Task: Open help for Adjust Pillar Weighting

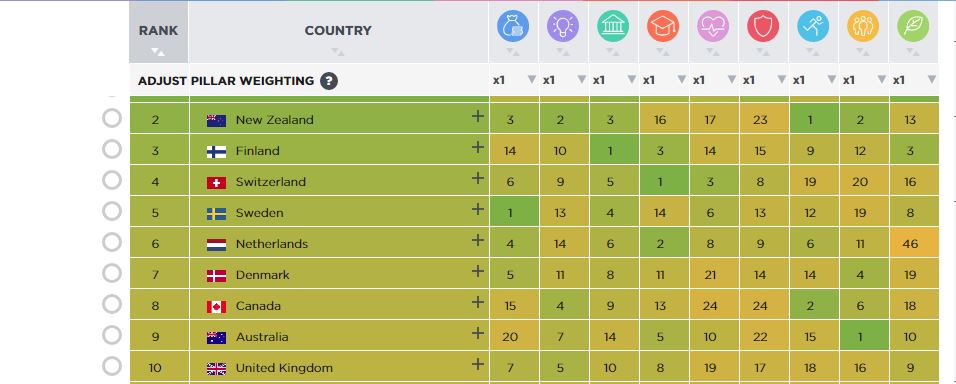Action: (x=329, y=80)
